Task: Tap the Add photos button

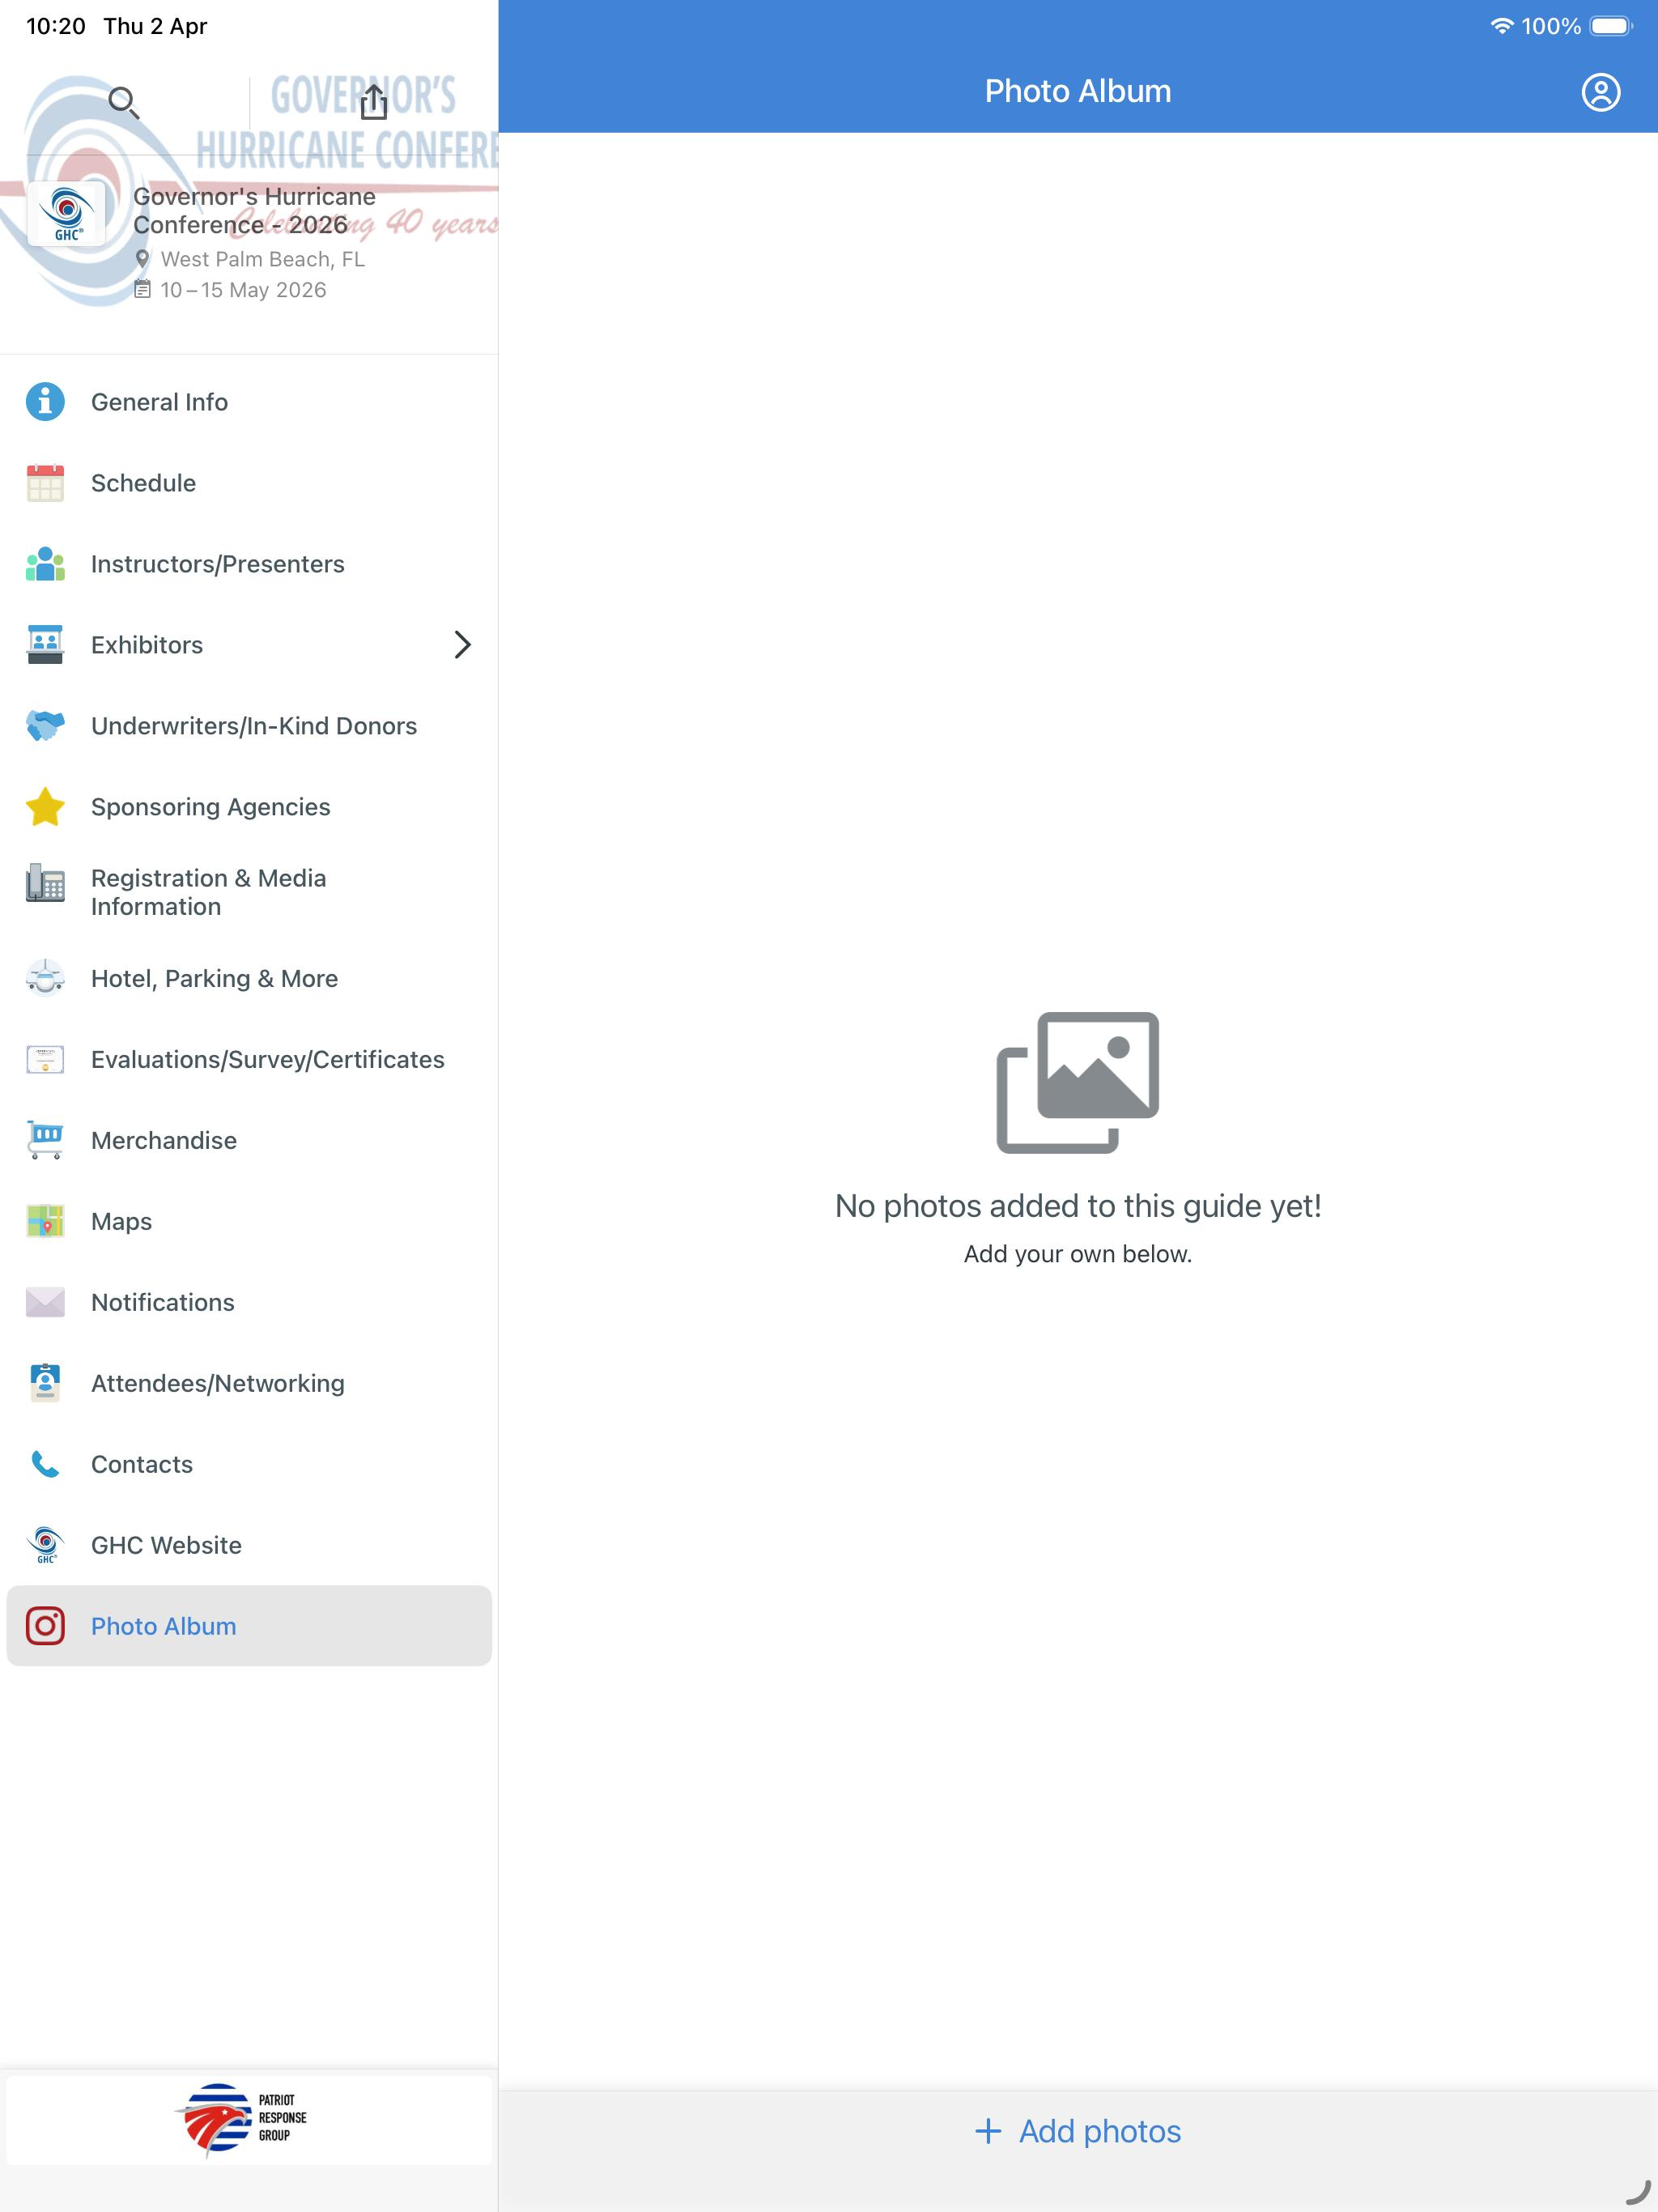Action: click(1078, 2131)
